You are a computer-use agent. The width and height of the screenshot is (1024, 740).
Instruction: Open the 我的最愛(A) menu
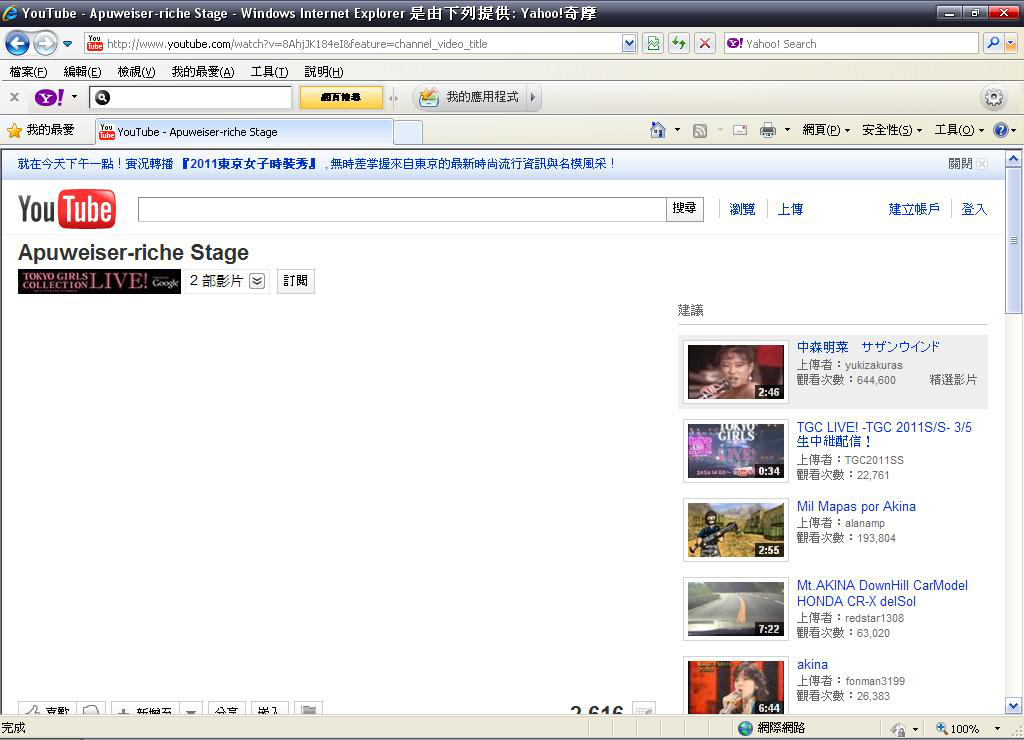[202, 72]
